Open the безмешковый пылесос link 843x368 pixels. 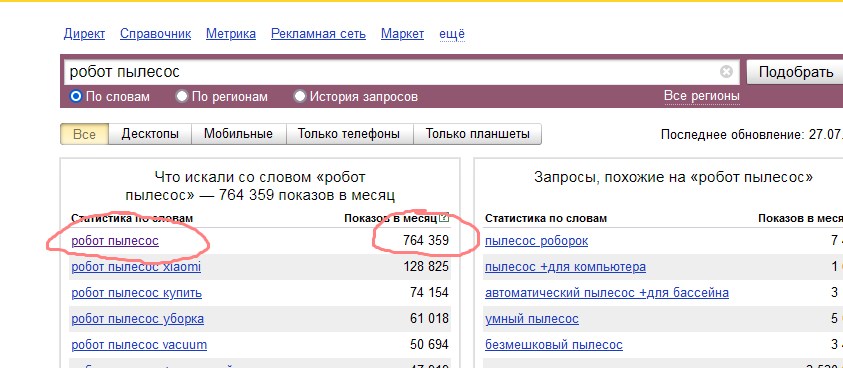[554, 345]
